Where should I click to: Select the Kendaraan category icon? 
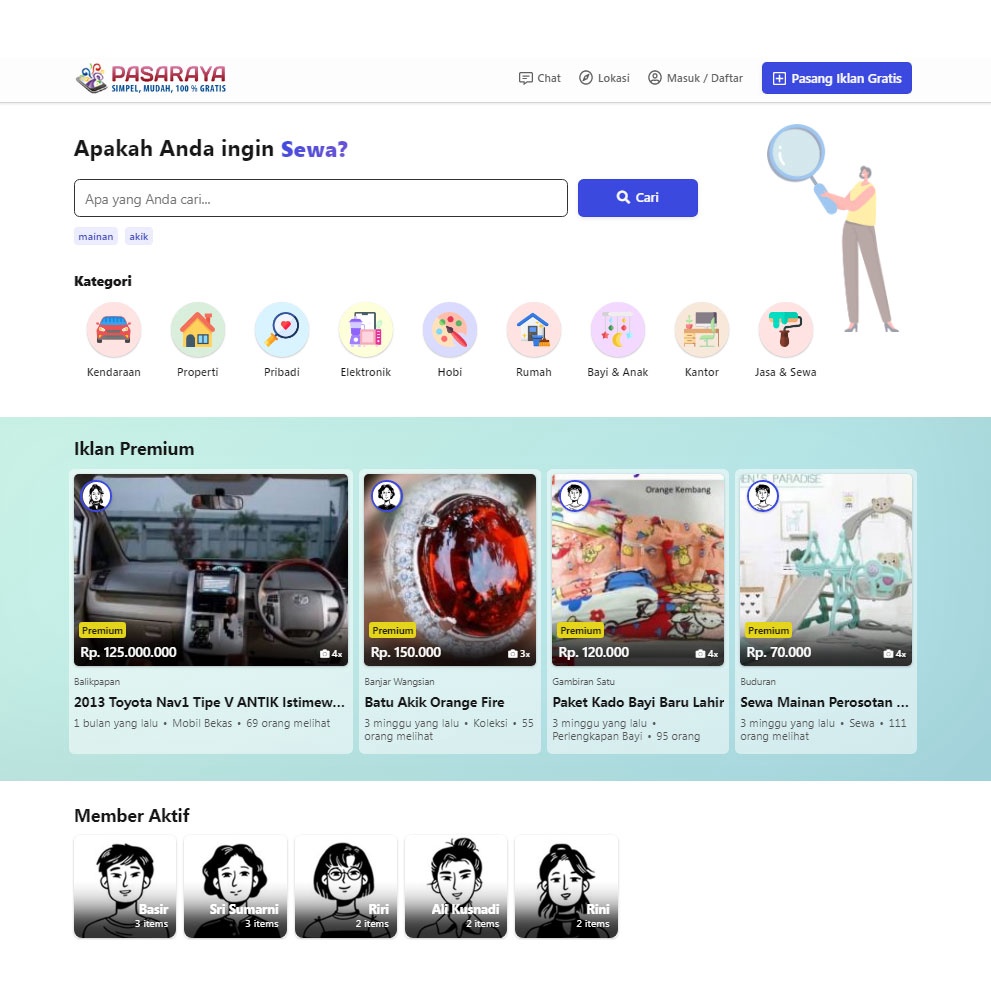click(x=113, y=329)
